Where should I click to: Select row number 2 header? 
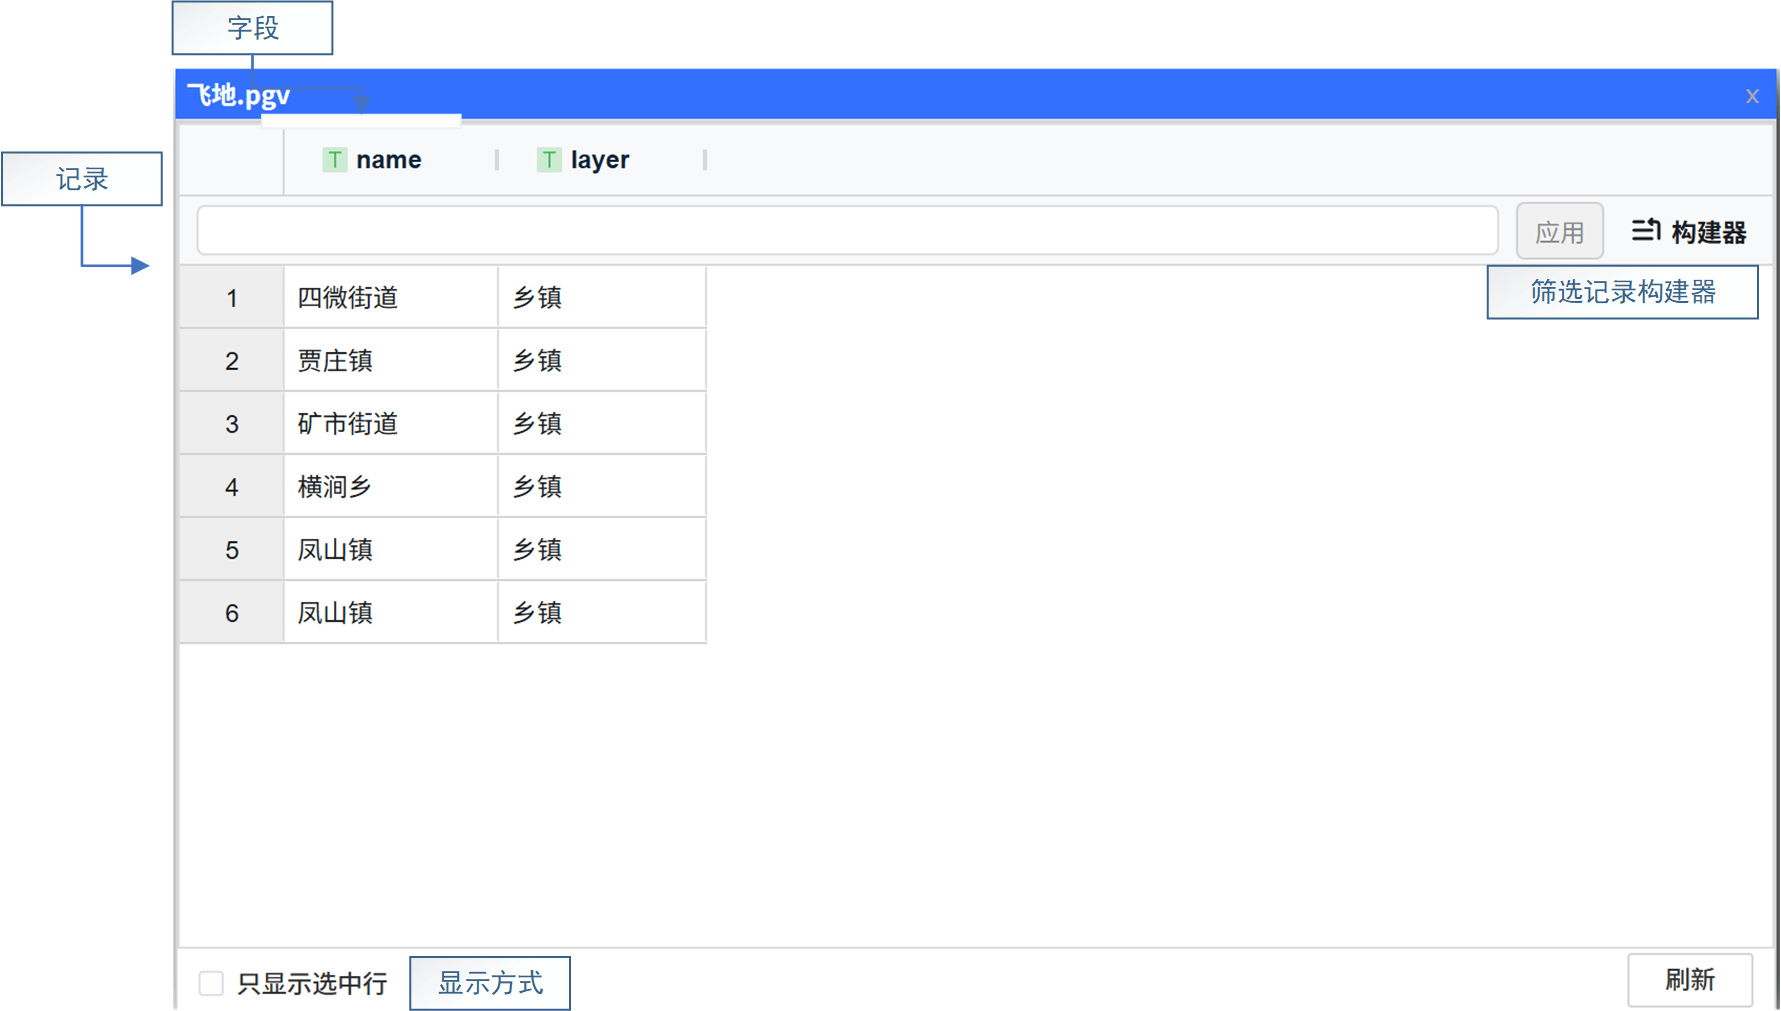pos(232,361)
